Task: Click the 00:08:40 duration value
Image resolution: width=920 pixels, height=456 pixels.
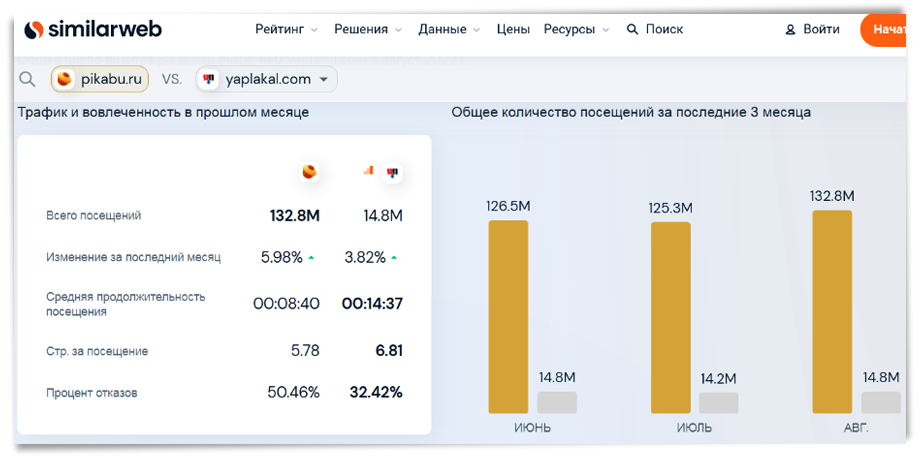Action: click(286, 303)
